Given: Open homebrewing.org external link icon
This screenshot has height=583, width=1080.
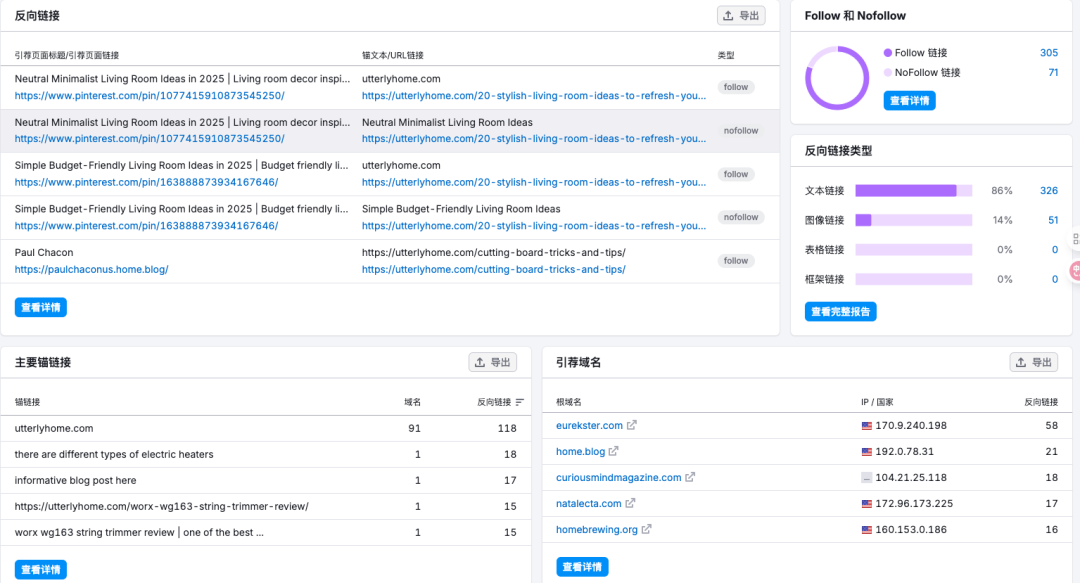Looking at the screenshot, I should pyautogui.click(x=647, y=530).
